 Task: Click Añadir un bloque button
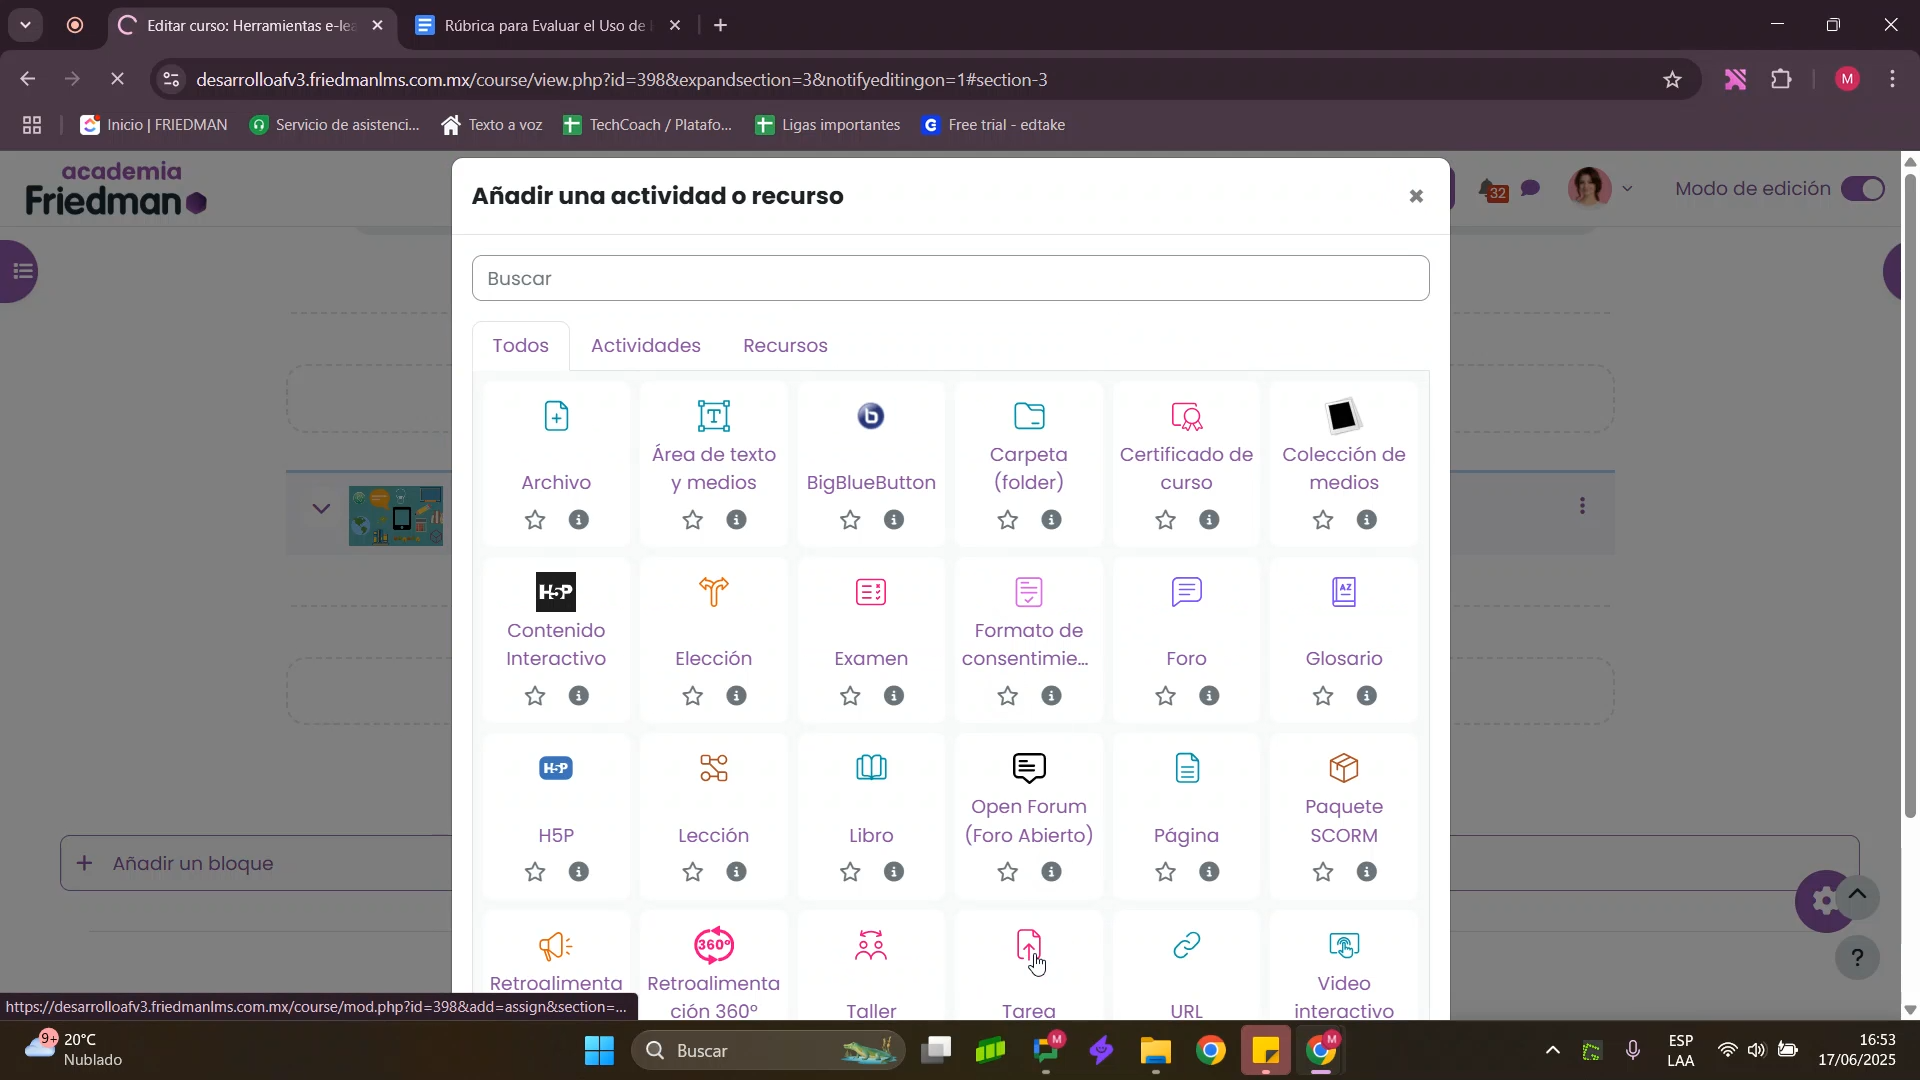pyautogui.click(x=192, y=864)
